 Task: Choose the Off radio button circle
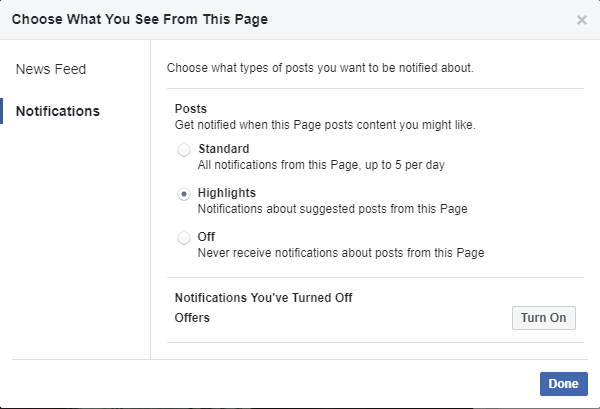click(x=184, y=238)
